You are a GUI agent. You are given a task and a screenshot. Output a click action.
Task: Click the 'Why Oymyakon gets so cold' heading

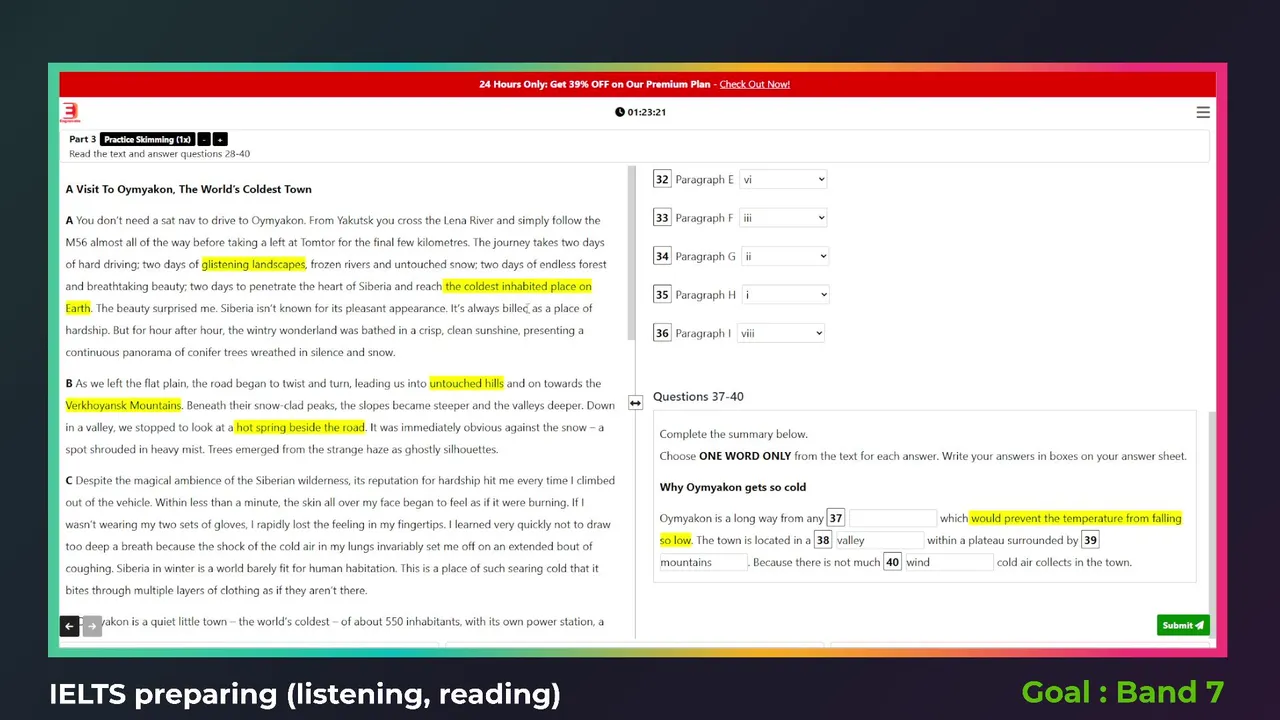click(x=733, y=487)
